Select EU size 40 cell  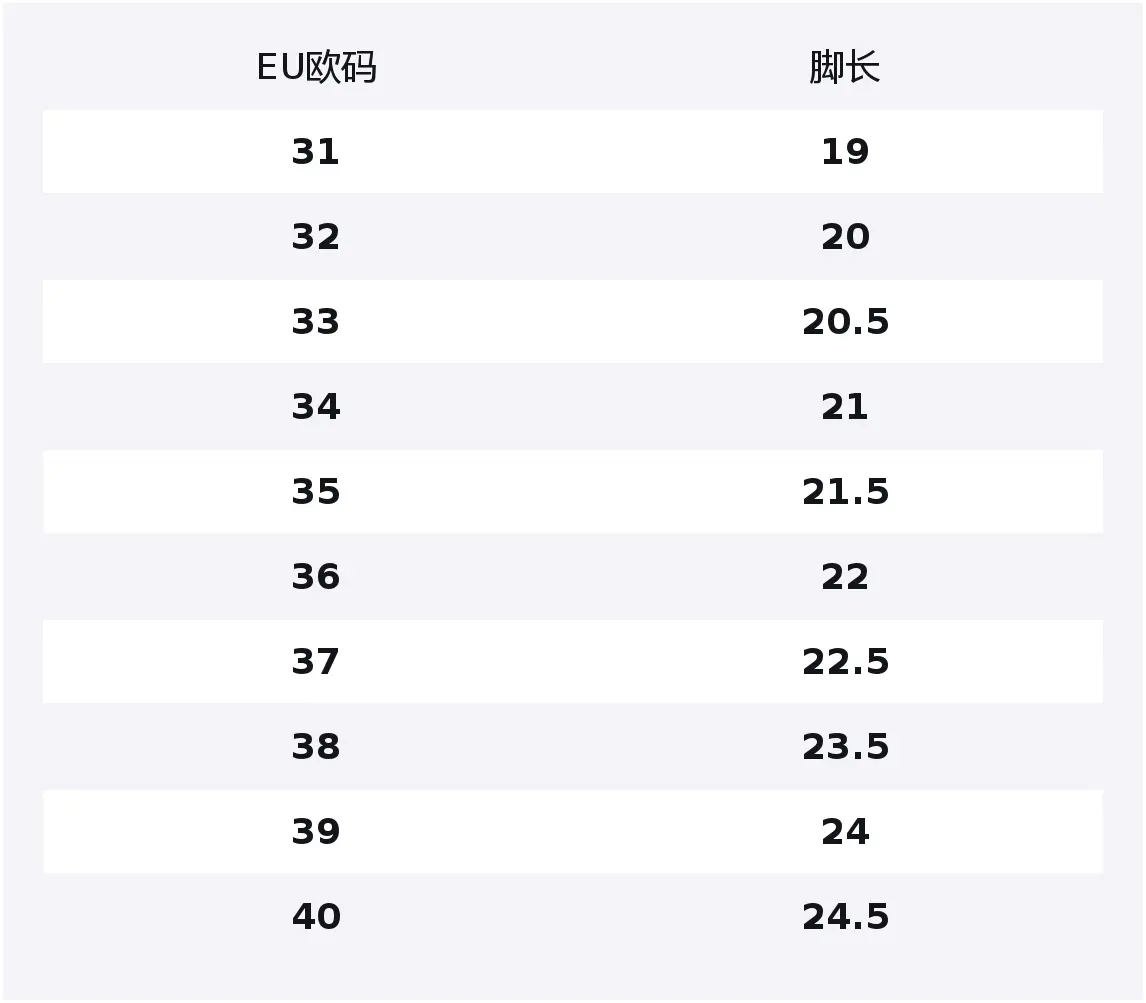point(316,917)
